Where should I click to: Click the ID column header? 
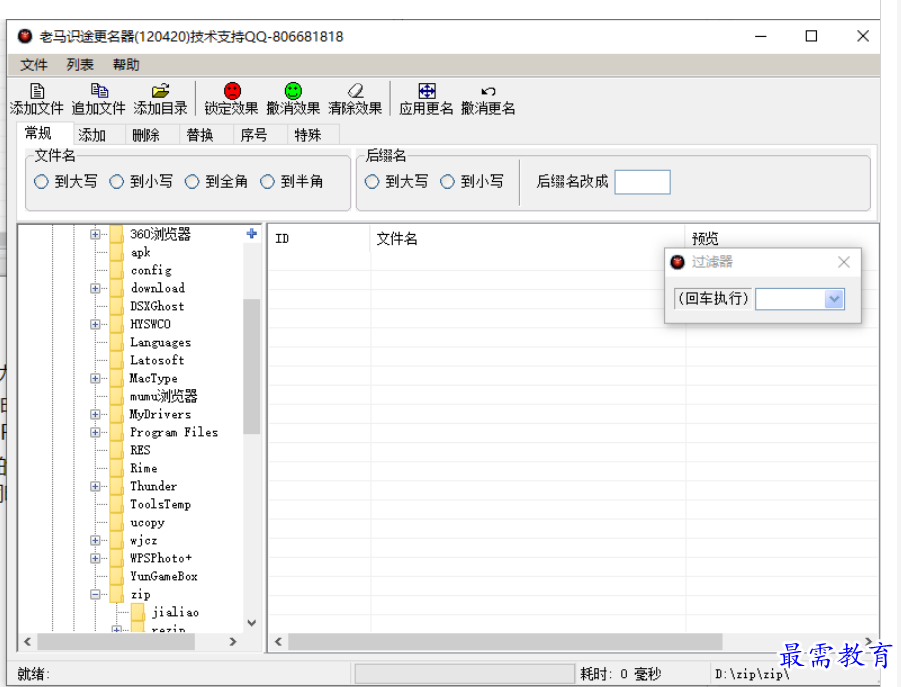tap(319, 238)
